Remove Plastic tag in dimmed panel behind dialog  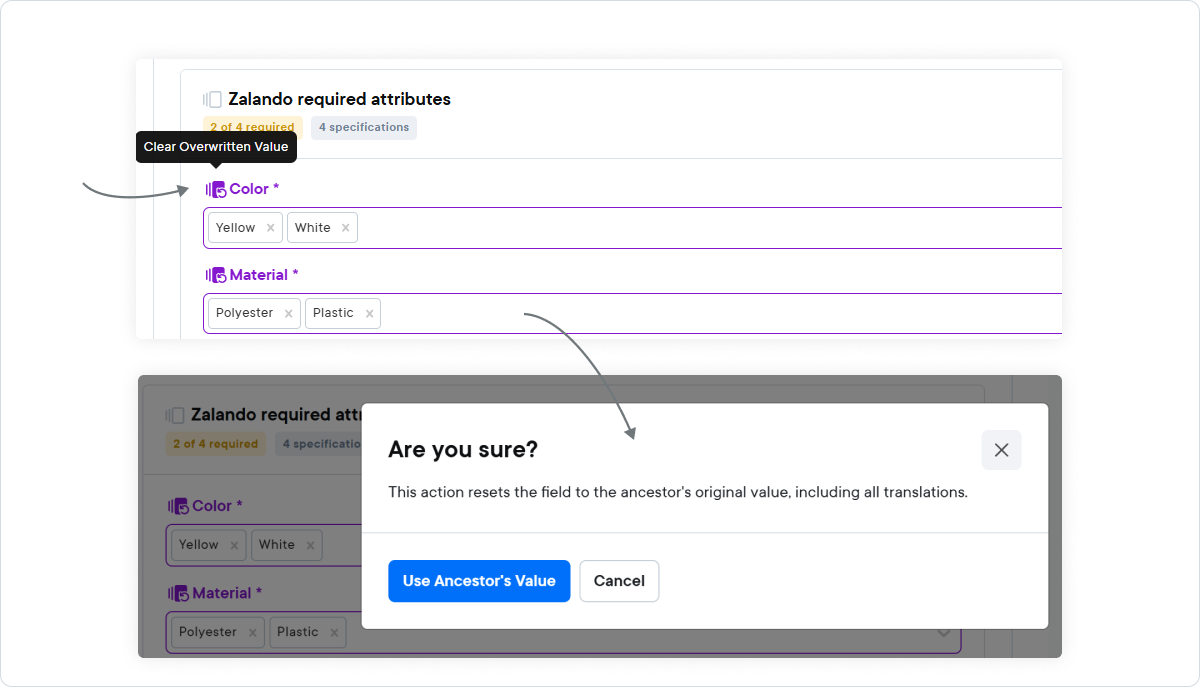point(334,633)
